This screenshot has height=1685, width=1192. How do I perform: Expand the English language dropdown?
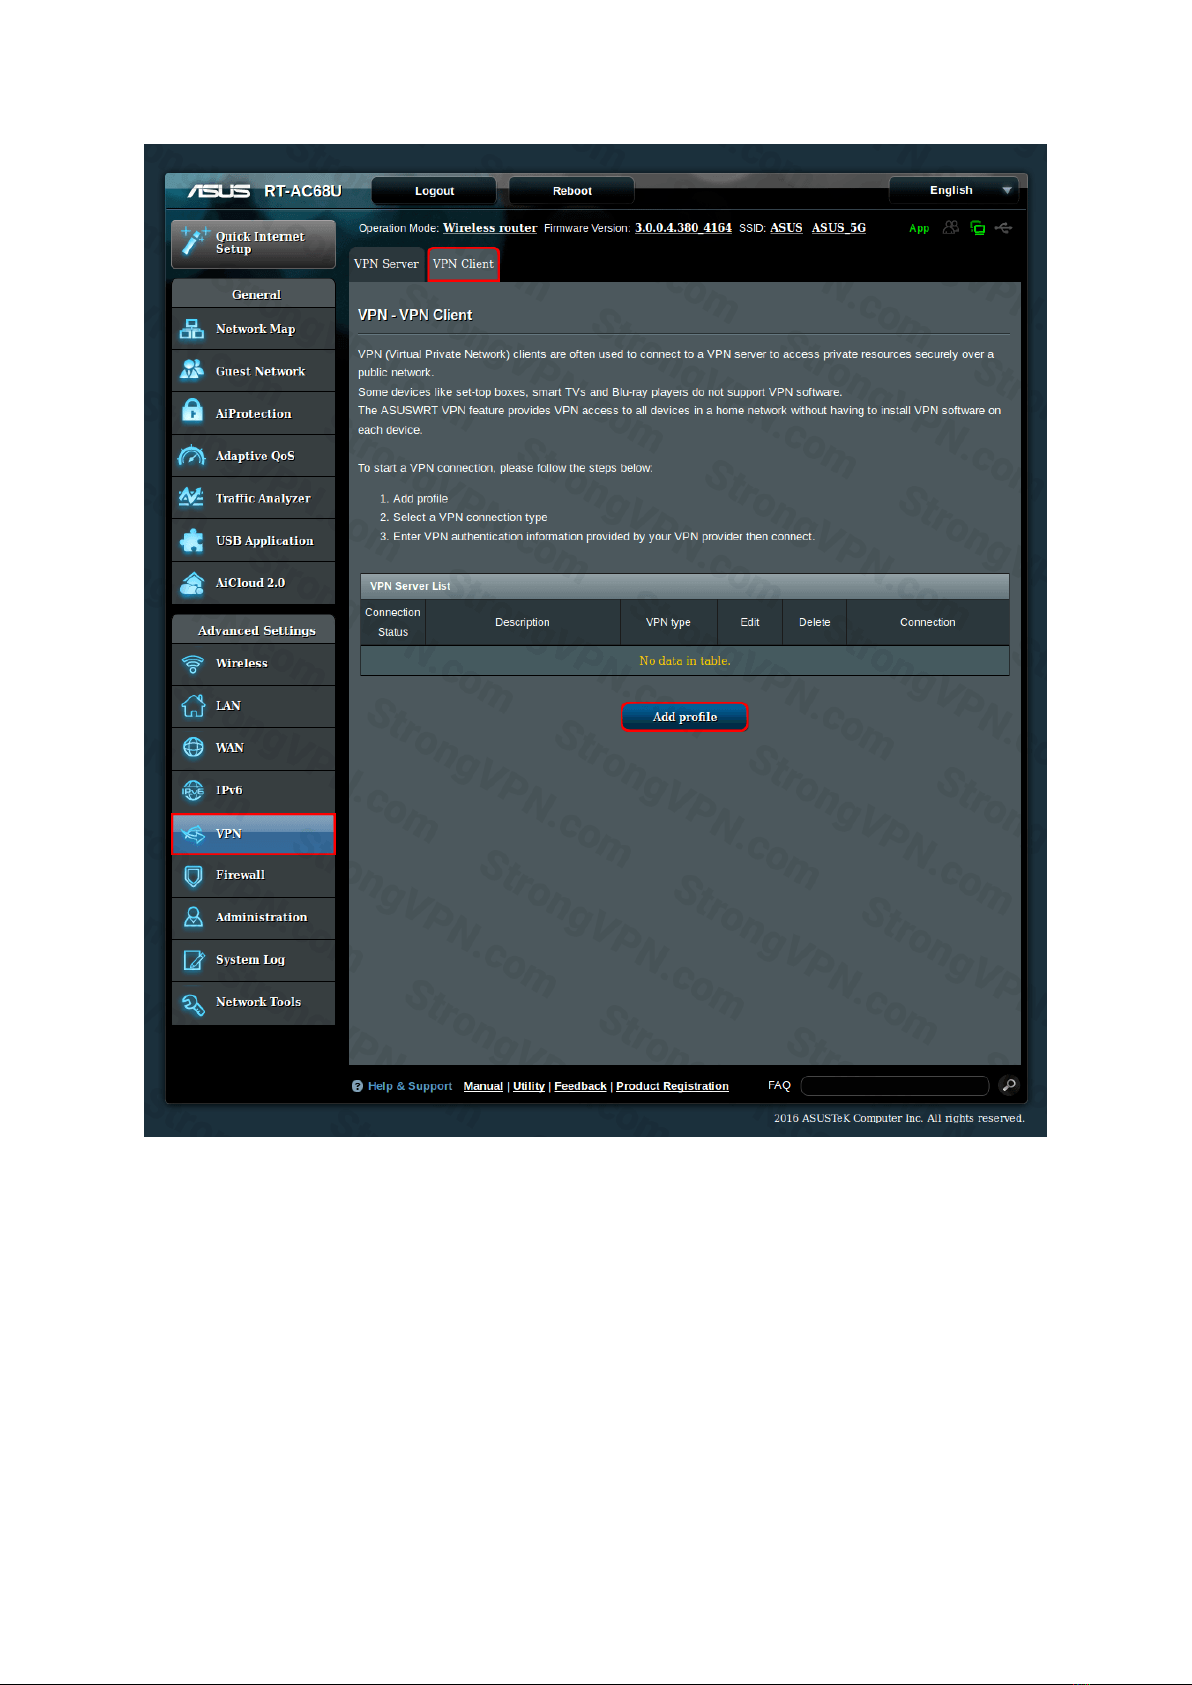pos(954,190)
